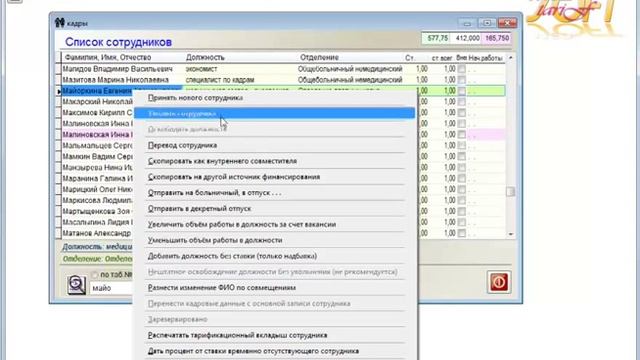Toggle checkbox in Малидов Владимир Васильевич row
640x360 pixels.
[461, 69]
